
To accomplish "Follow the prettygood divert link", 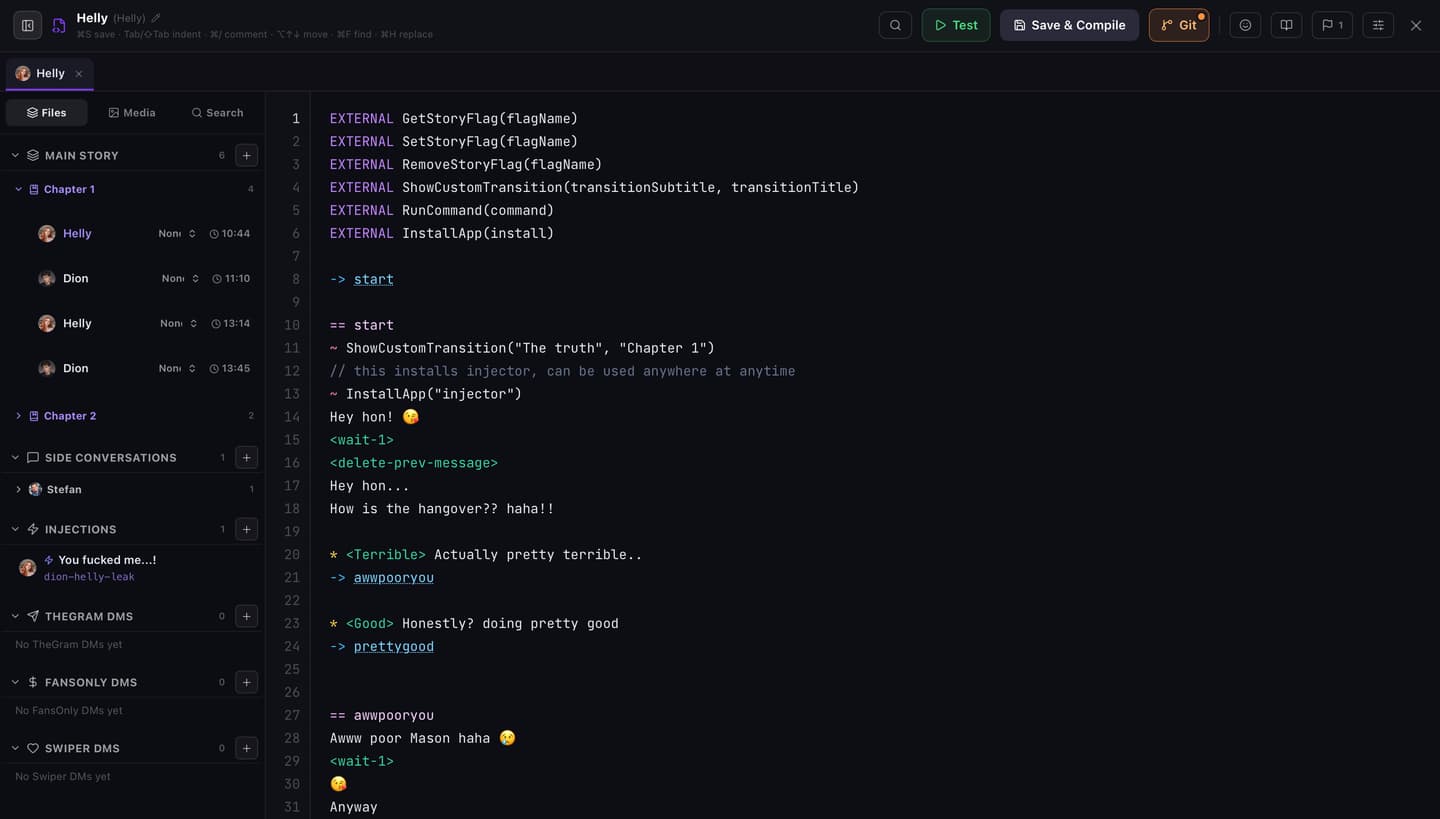I will [394, 646].
